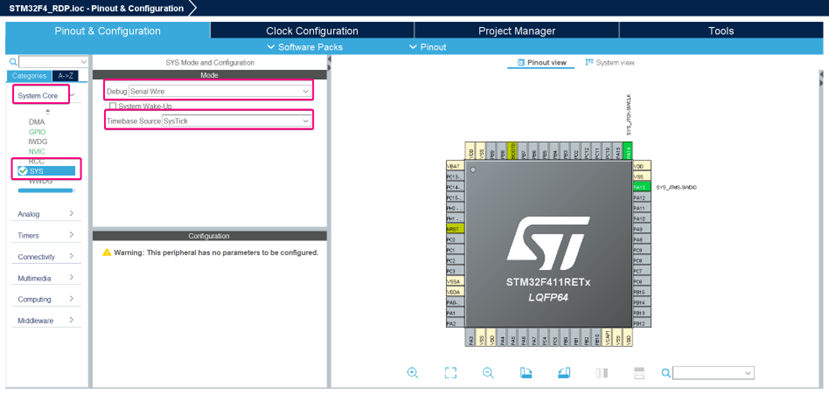Image resolution: width=829 pixels, height=394 pixels.
Task: Open the DMA peripheral
Action: (x=36, y=122)
